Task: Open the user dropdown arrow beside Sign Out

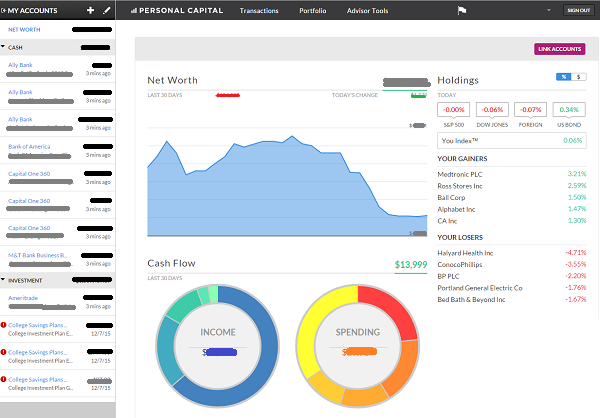Action: pyautogui.click(x=549, y=10)
